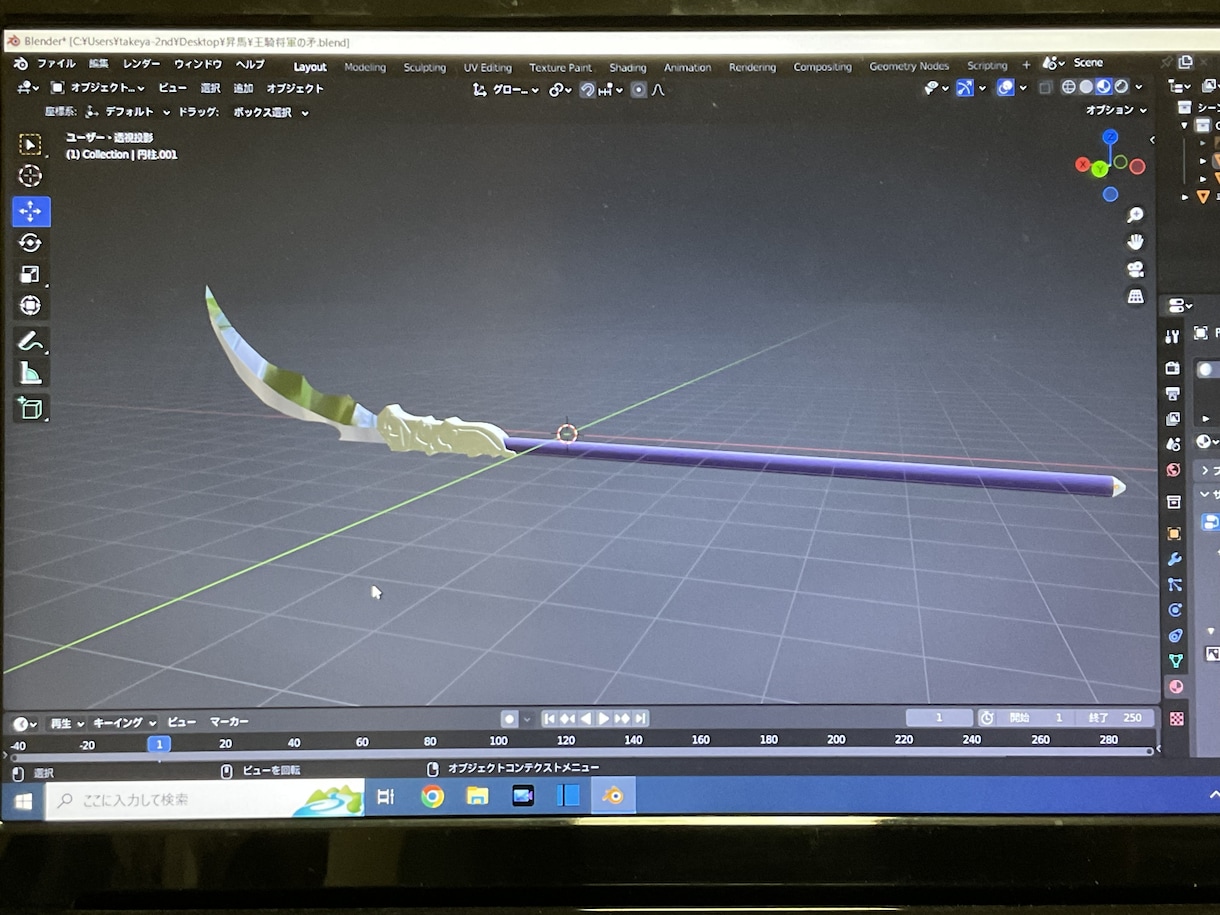Open the キーイング keying dropdown
1220x915 pixels.
coord(124,722)
